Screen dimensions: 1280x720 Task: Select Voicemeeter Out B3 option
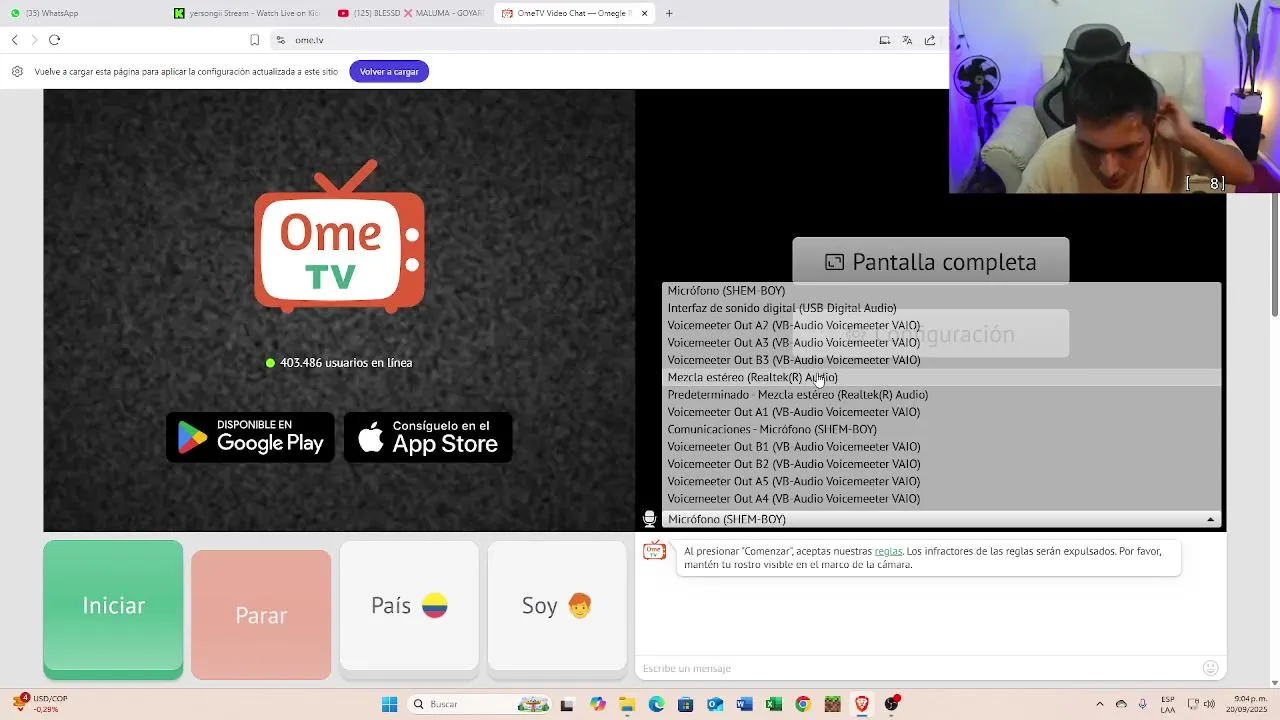[942, 360]
